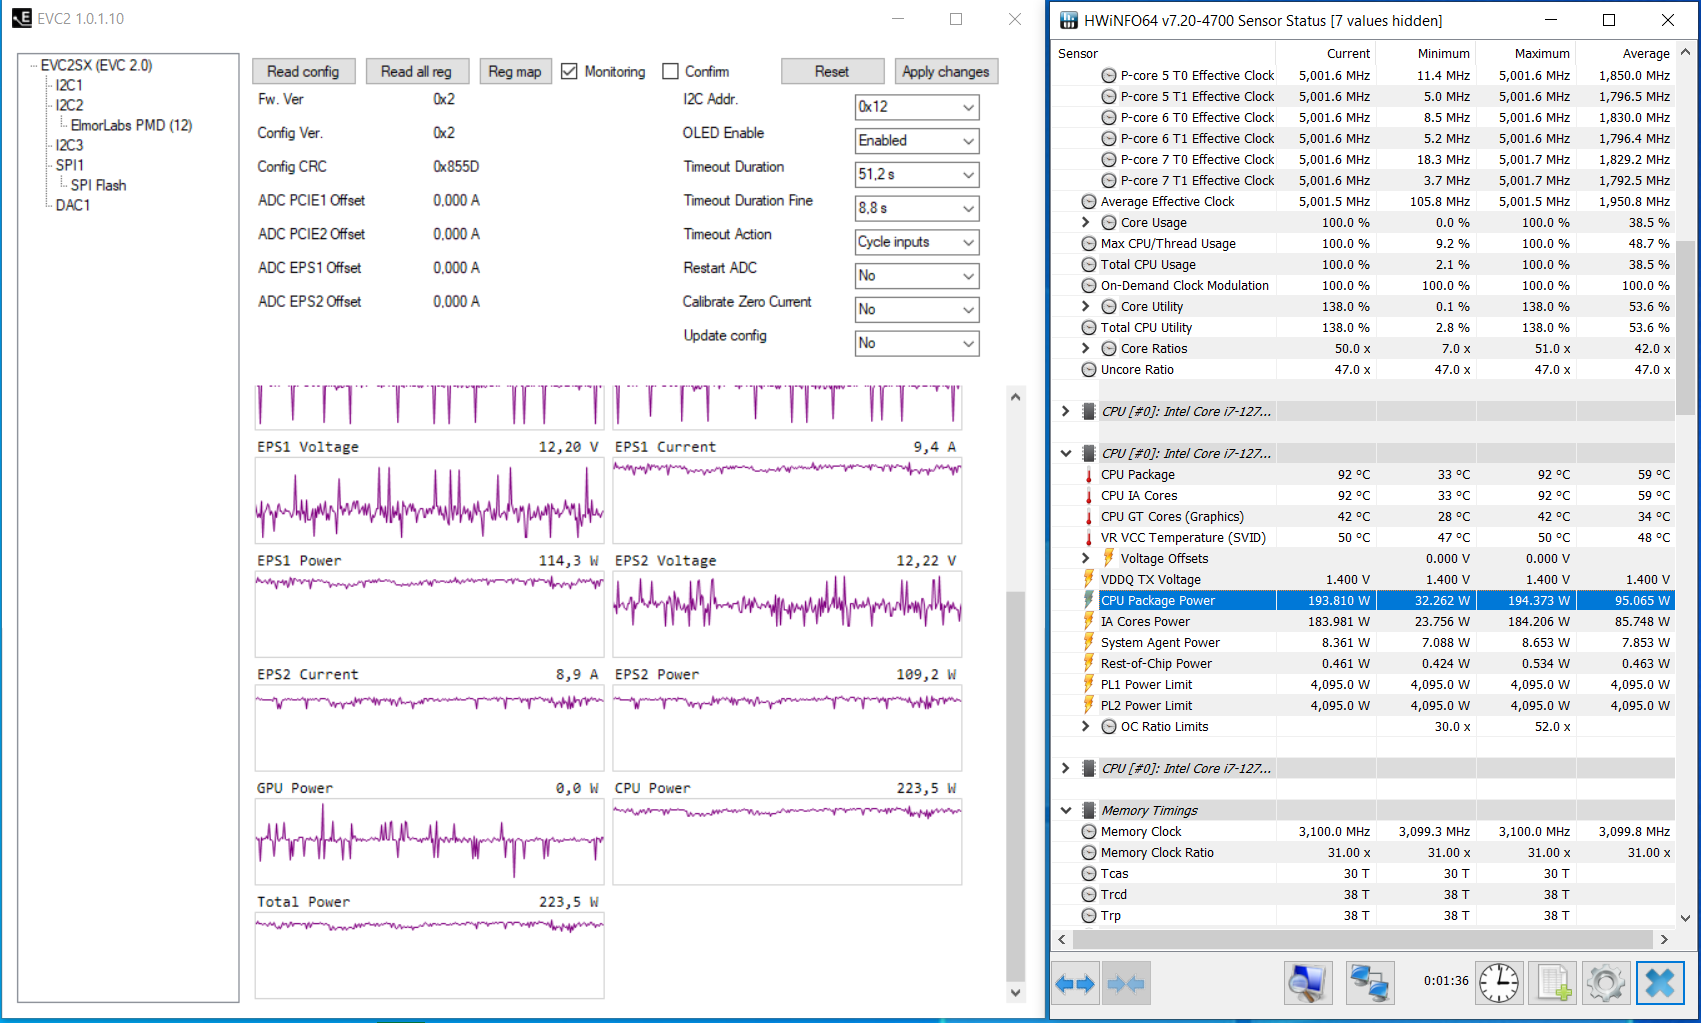
Task: Open the Timeout Duration dropdown
Action: coord(917,175)
